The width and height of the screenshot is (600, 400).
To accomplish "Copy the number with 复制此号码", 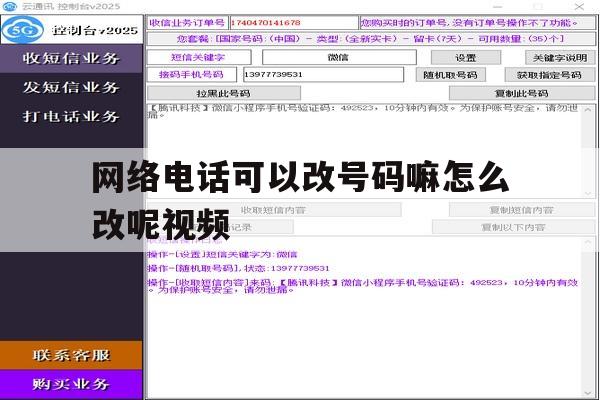I will tap(522, 93).
